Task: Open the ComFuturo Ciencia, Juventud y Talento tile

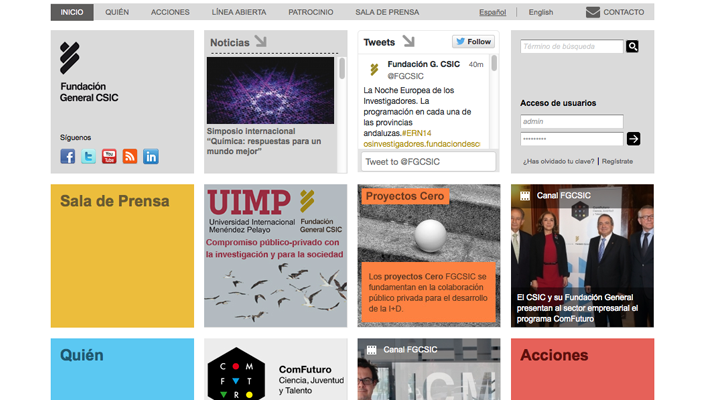Action: [275, 369]
